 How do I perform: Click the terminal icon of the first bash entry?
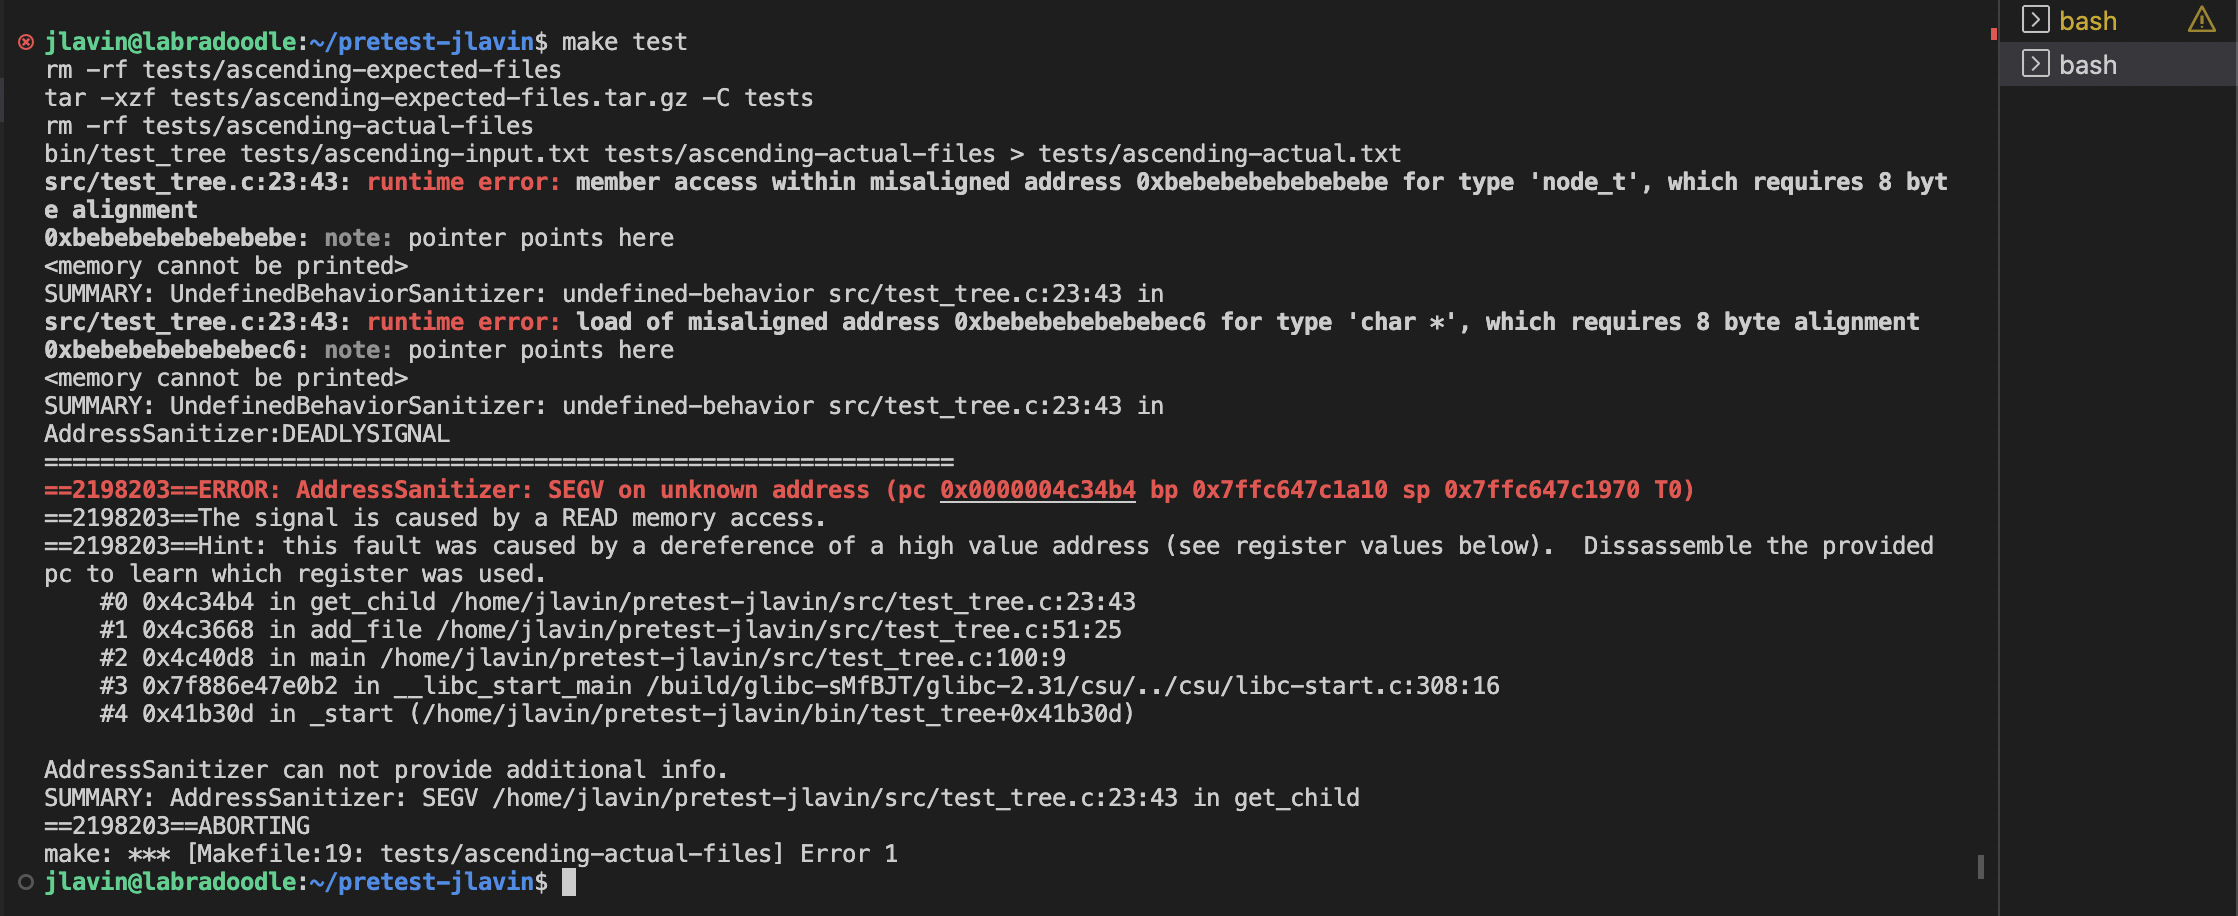tap(2035, 20)
